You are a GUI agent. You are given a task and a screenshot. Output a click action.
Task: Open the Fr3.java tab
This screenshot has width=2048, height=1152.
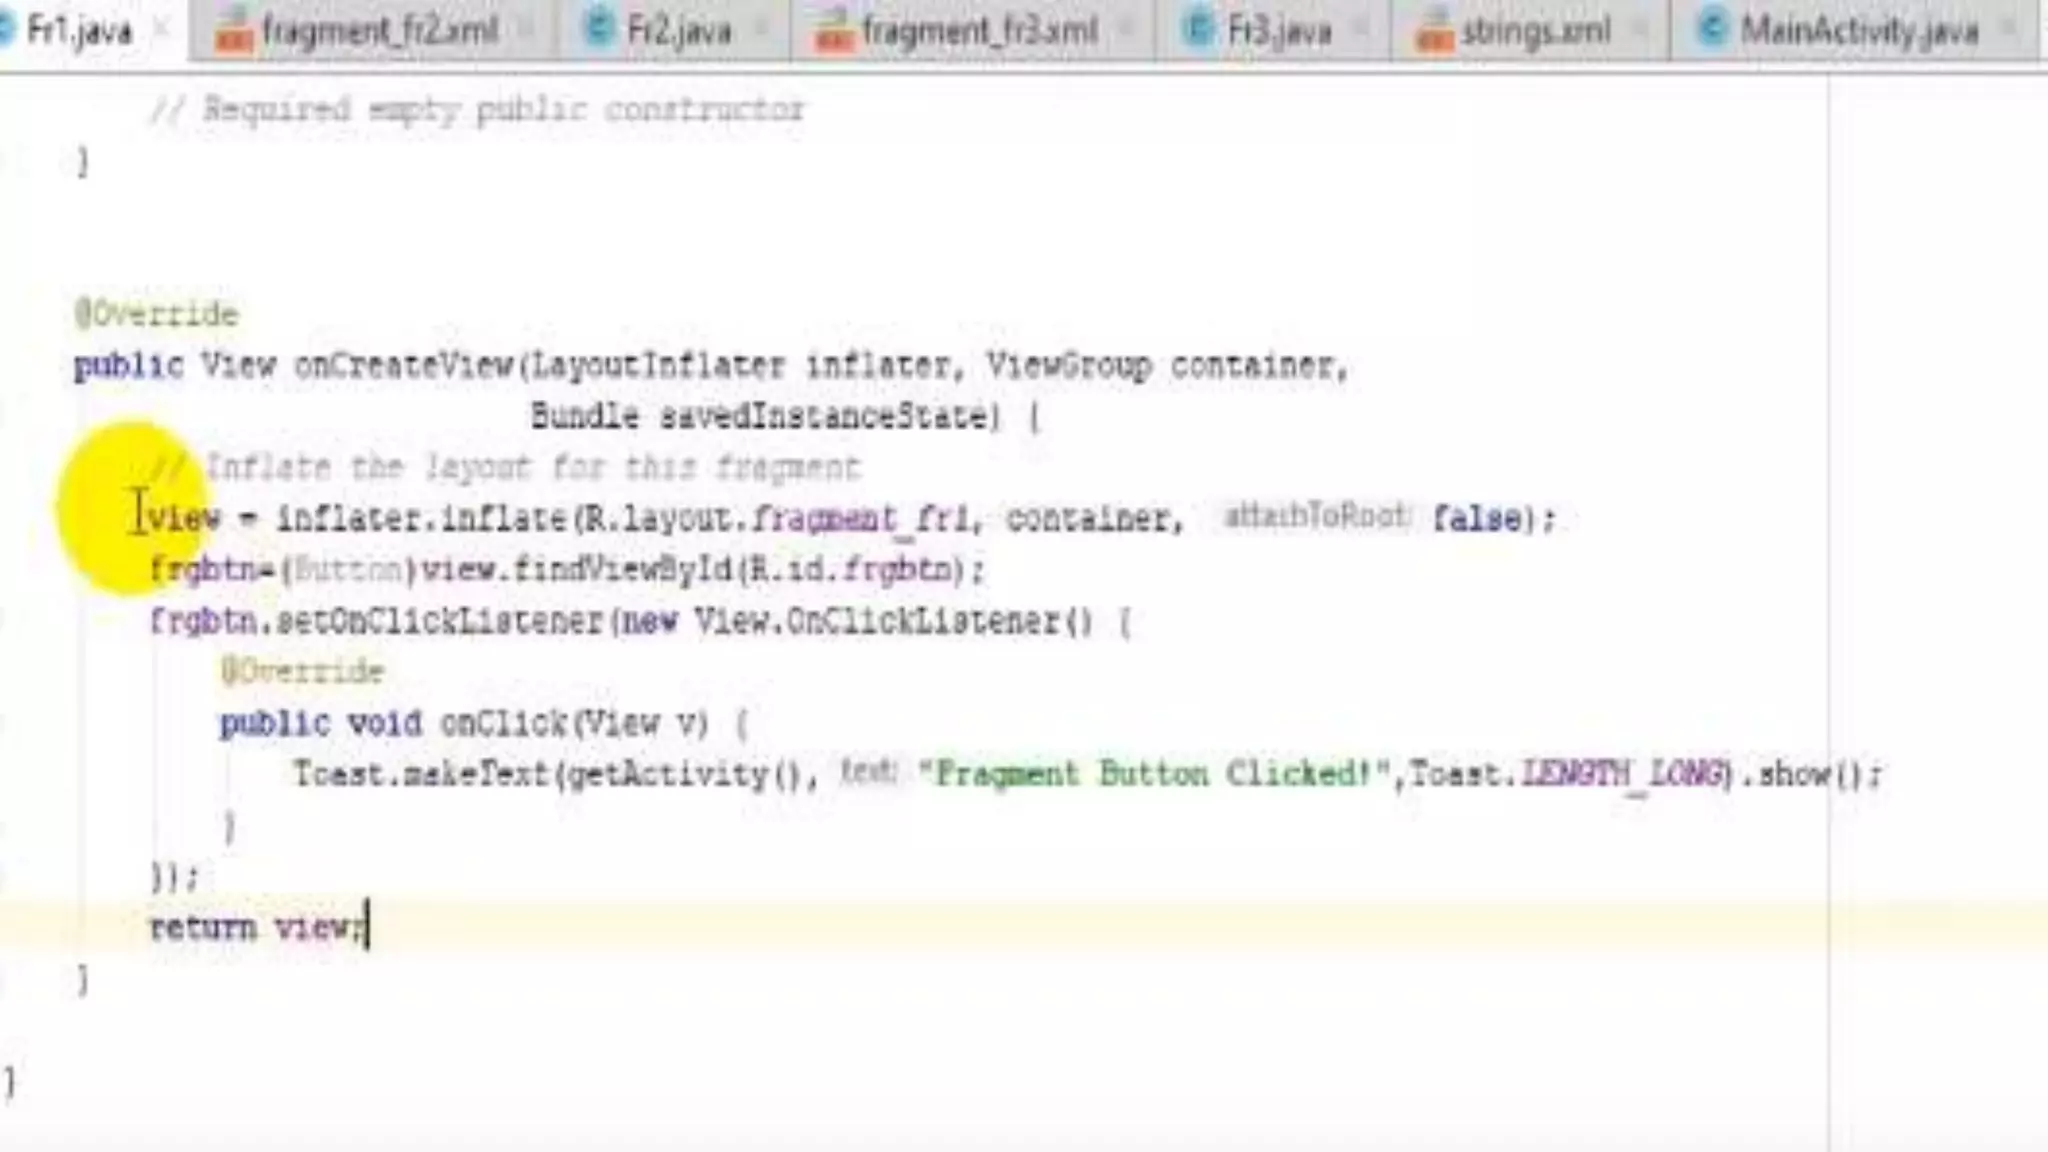pyautogui.click(x=1279, y=31)
